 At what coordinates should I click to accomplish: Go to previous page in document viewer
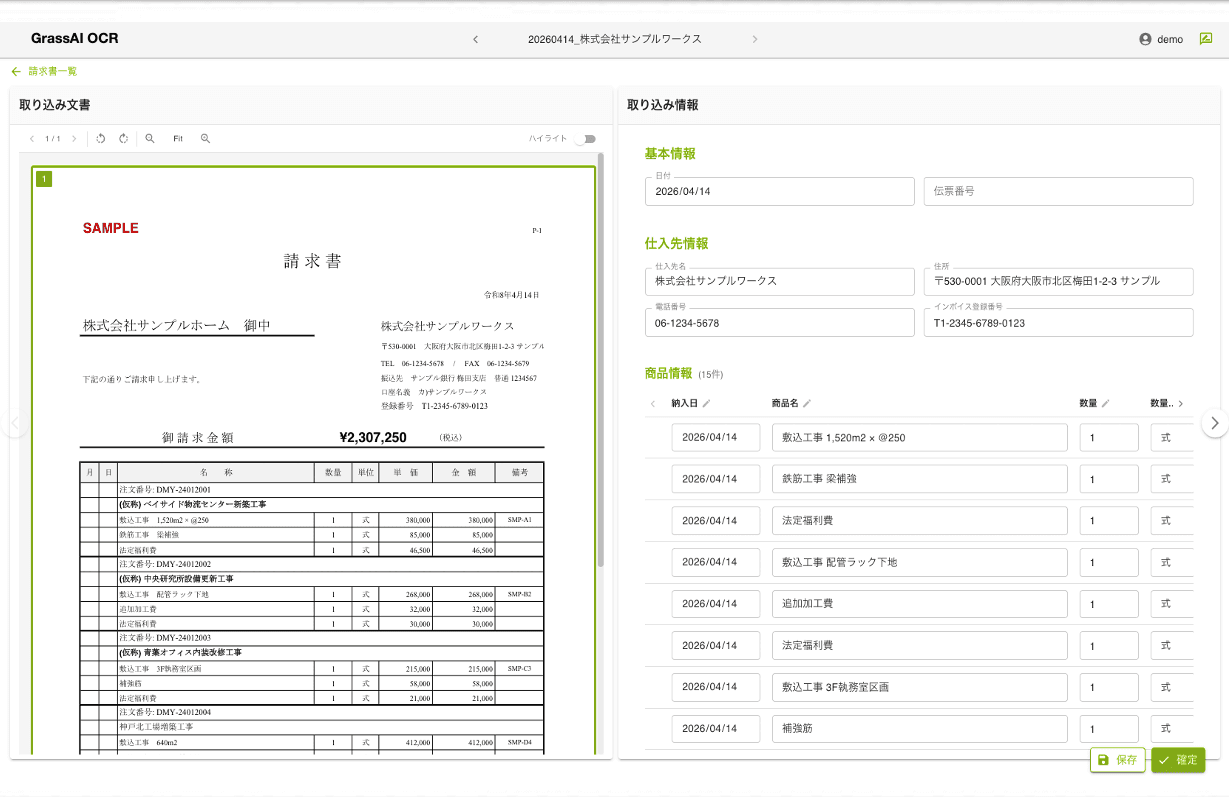(32, 139)
